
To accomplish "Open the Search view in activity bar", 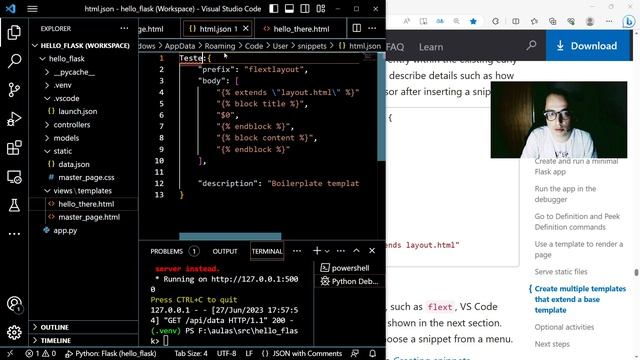I will (x=14, y=61).
